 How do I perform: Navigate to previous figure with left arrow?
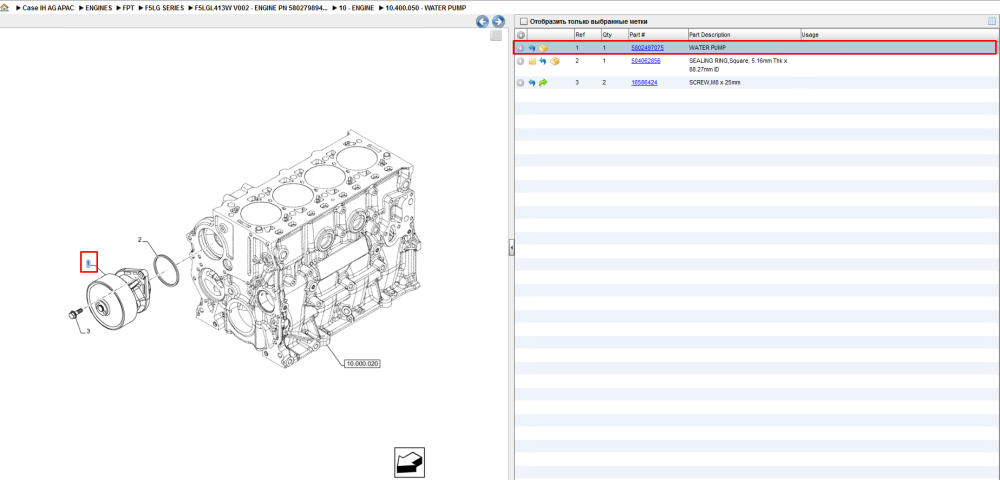coord(483,22)
